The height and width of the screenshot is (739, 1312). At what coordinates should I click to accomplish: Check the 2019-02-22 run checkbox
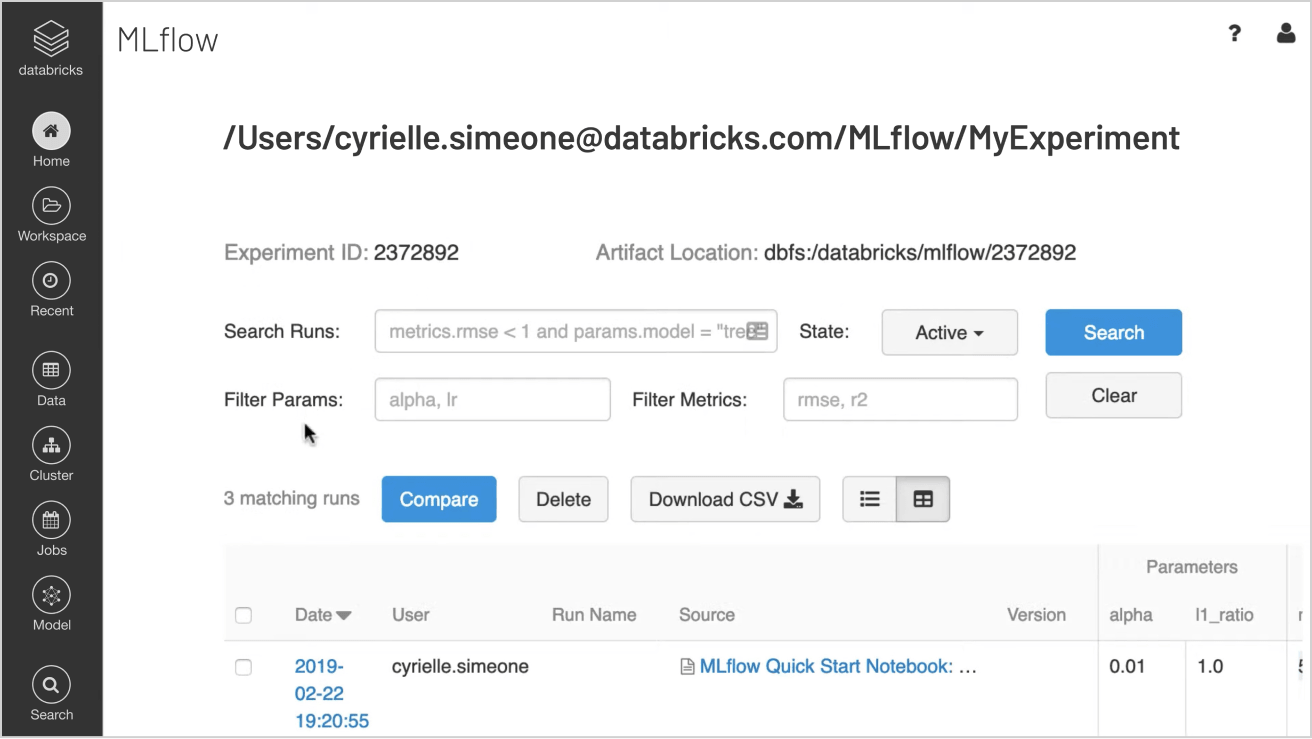[x=243, y=667]
